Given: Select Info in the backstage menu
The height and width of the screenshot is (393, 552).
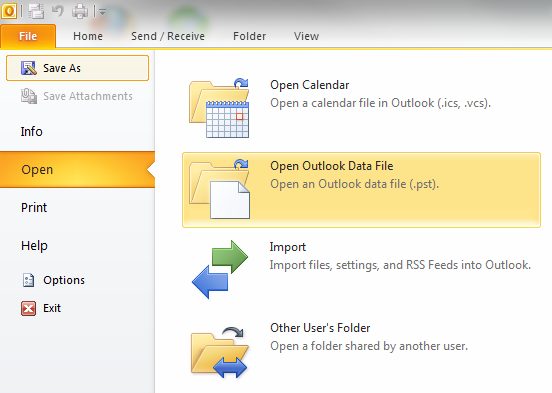Looking at the screenshot, I should [x=32, y=131].
